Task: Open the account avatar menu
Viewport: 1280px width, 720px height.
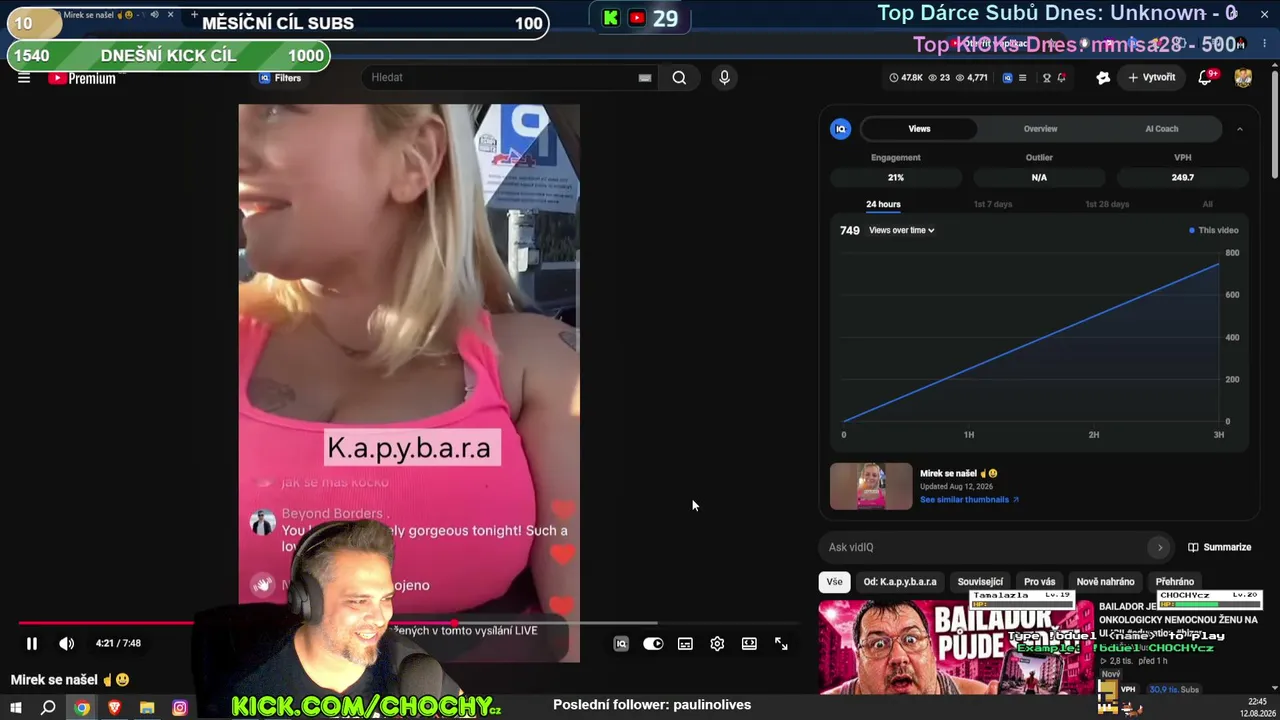Action: coord(1243,78)
